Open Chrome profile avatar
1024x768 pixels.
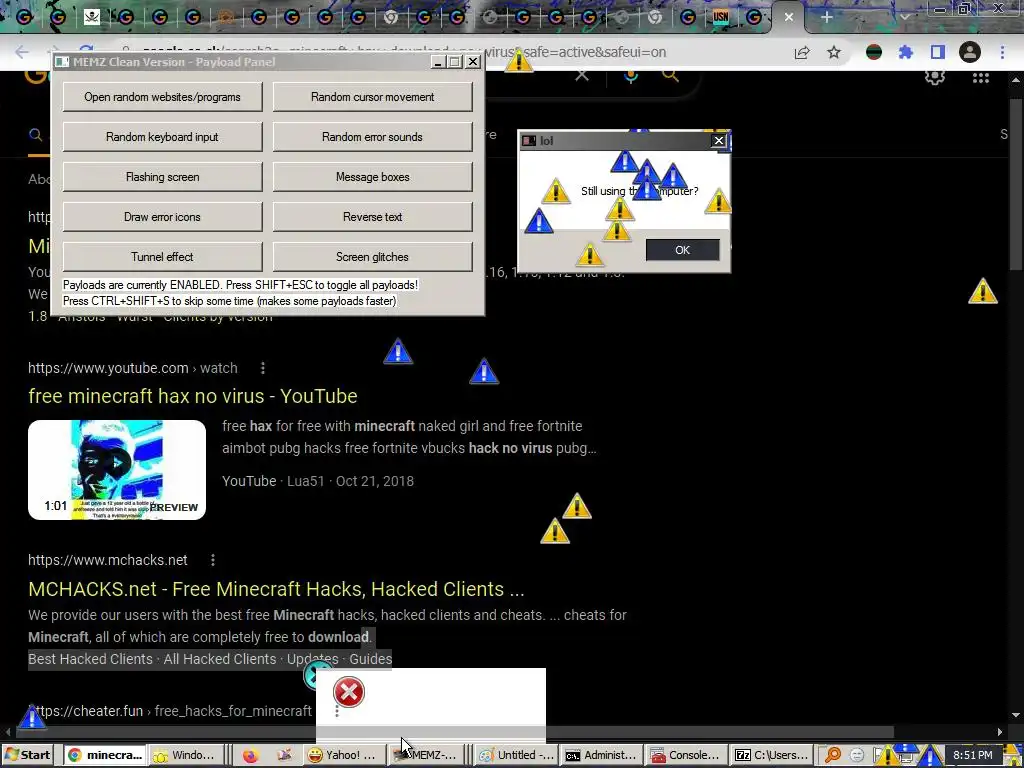point(970,52)
